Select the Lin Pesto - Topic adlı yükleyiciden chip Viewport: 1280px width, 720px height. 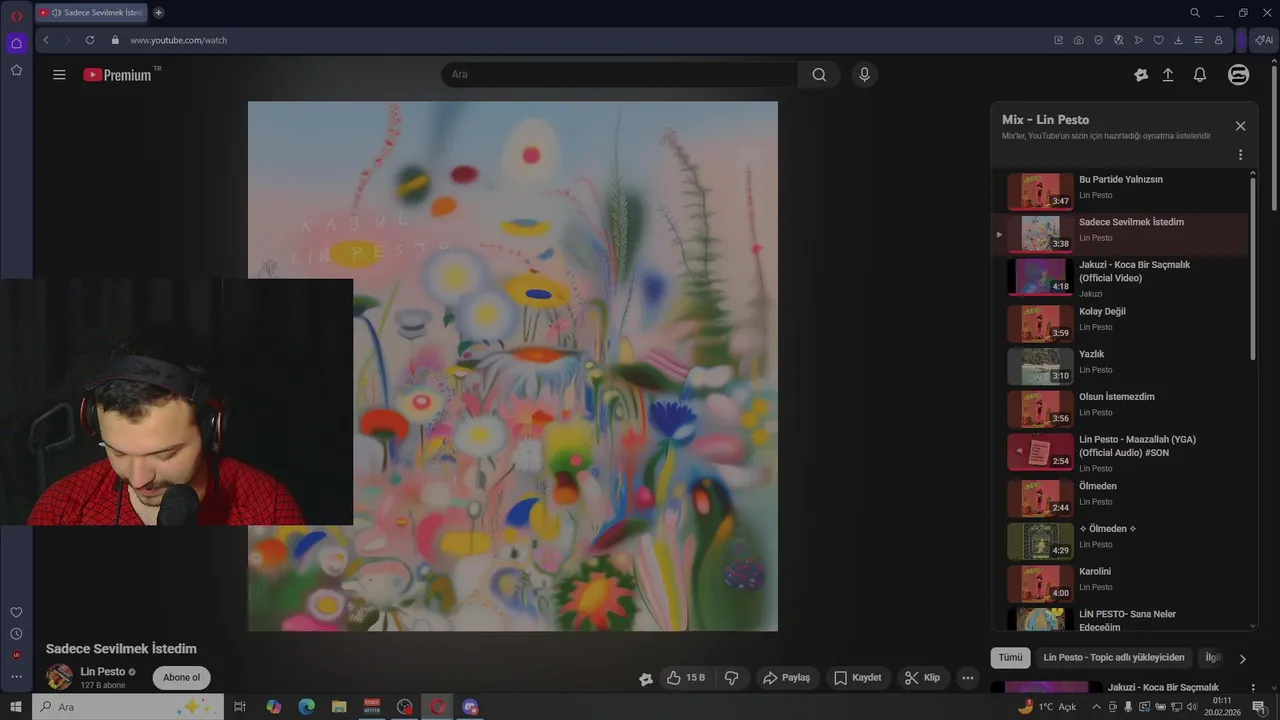click(x=1113, y=658)
